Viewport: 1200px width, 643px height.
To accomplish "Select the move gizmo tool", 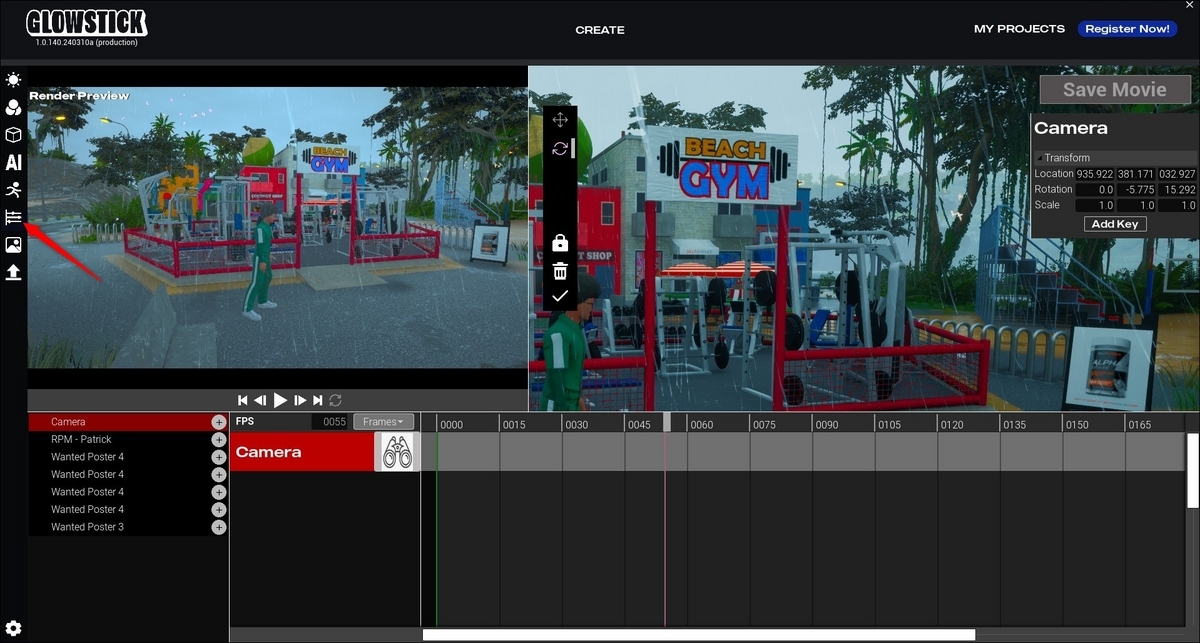I will coord(560,120).
